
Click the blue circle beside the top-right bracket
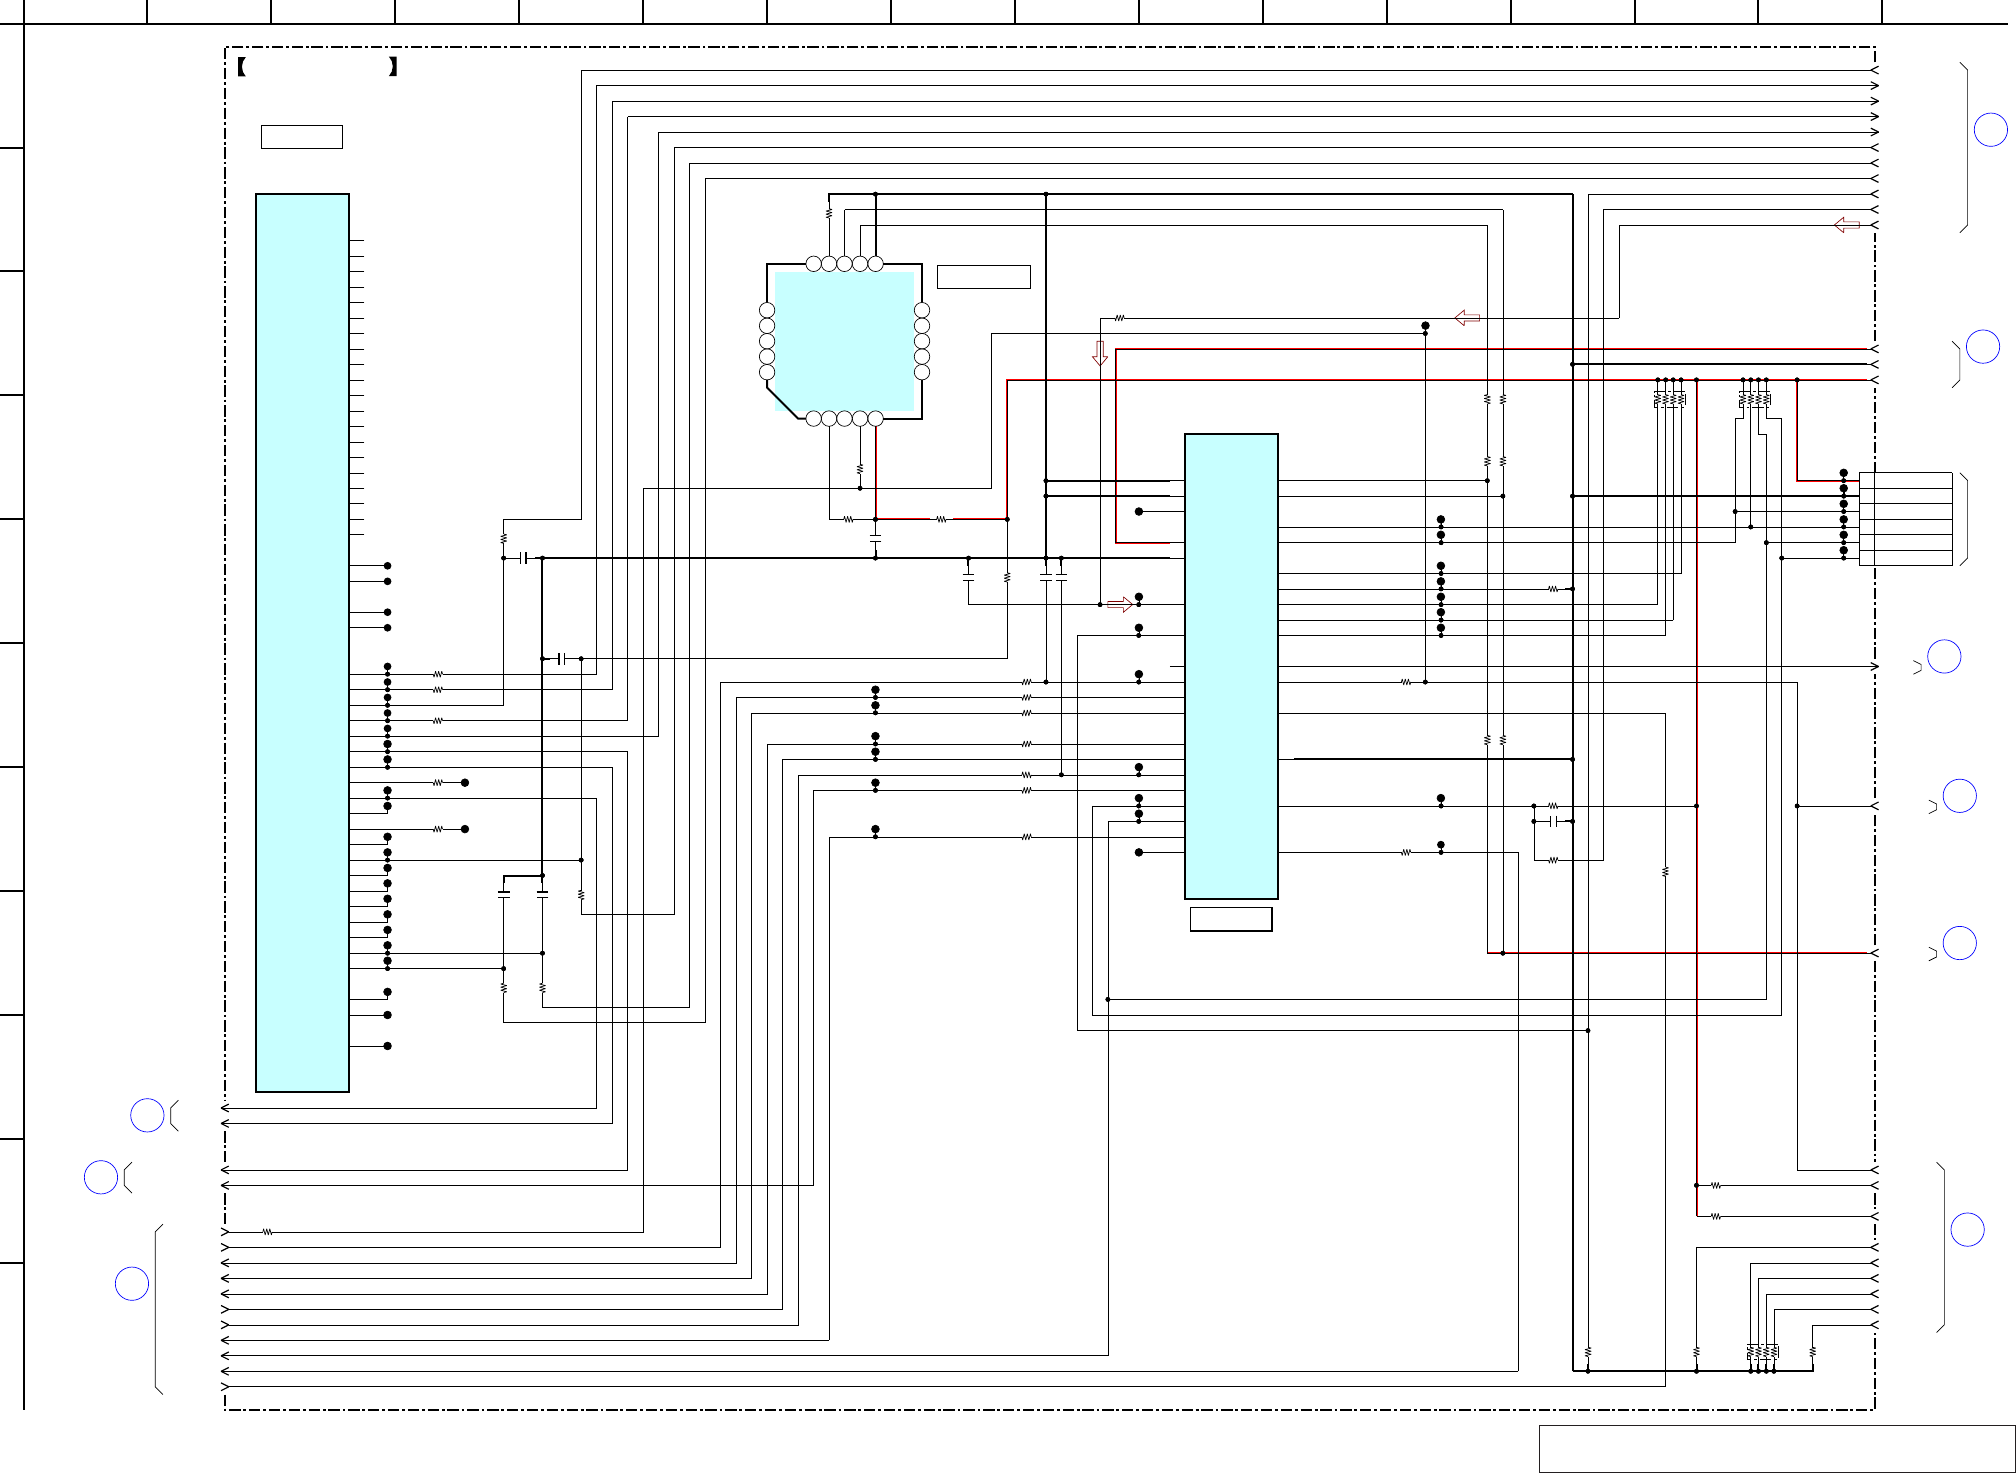(x=1990, y=130)
